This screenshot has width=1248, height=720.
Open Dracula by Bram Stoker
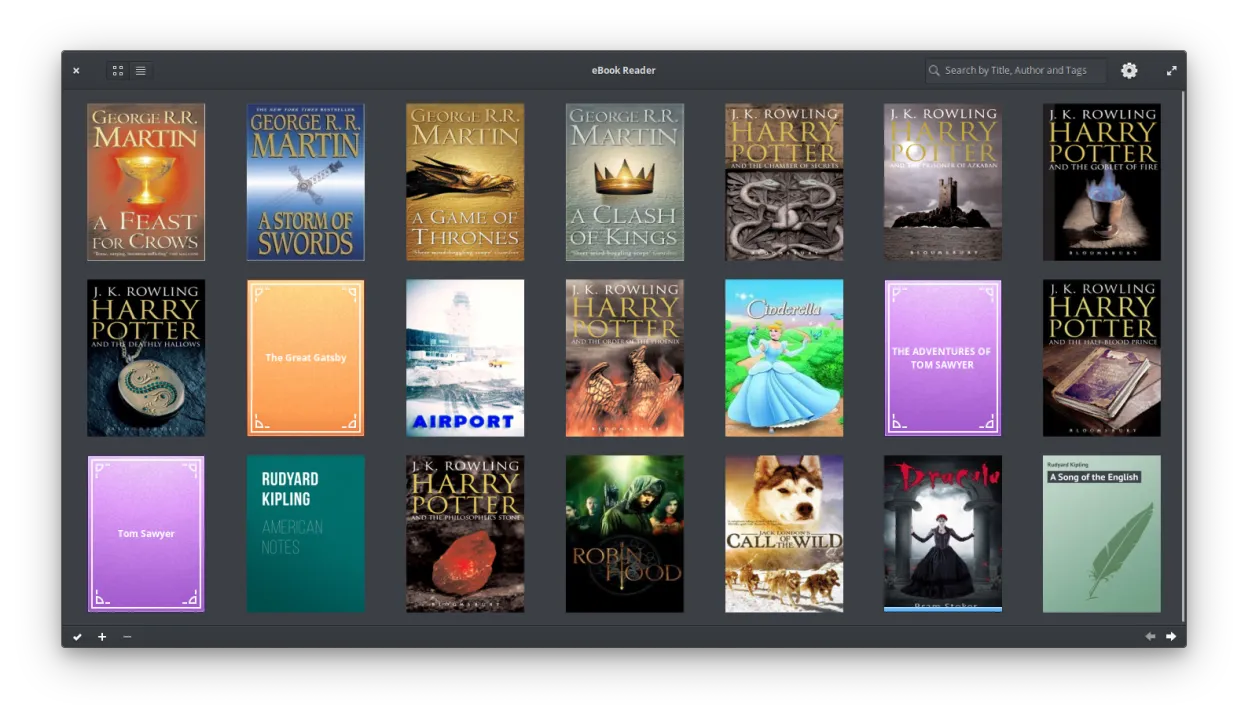tap(942, 533)
